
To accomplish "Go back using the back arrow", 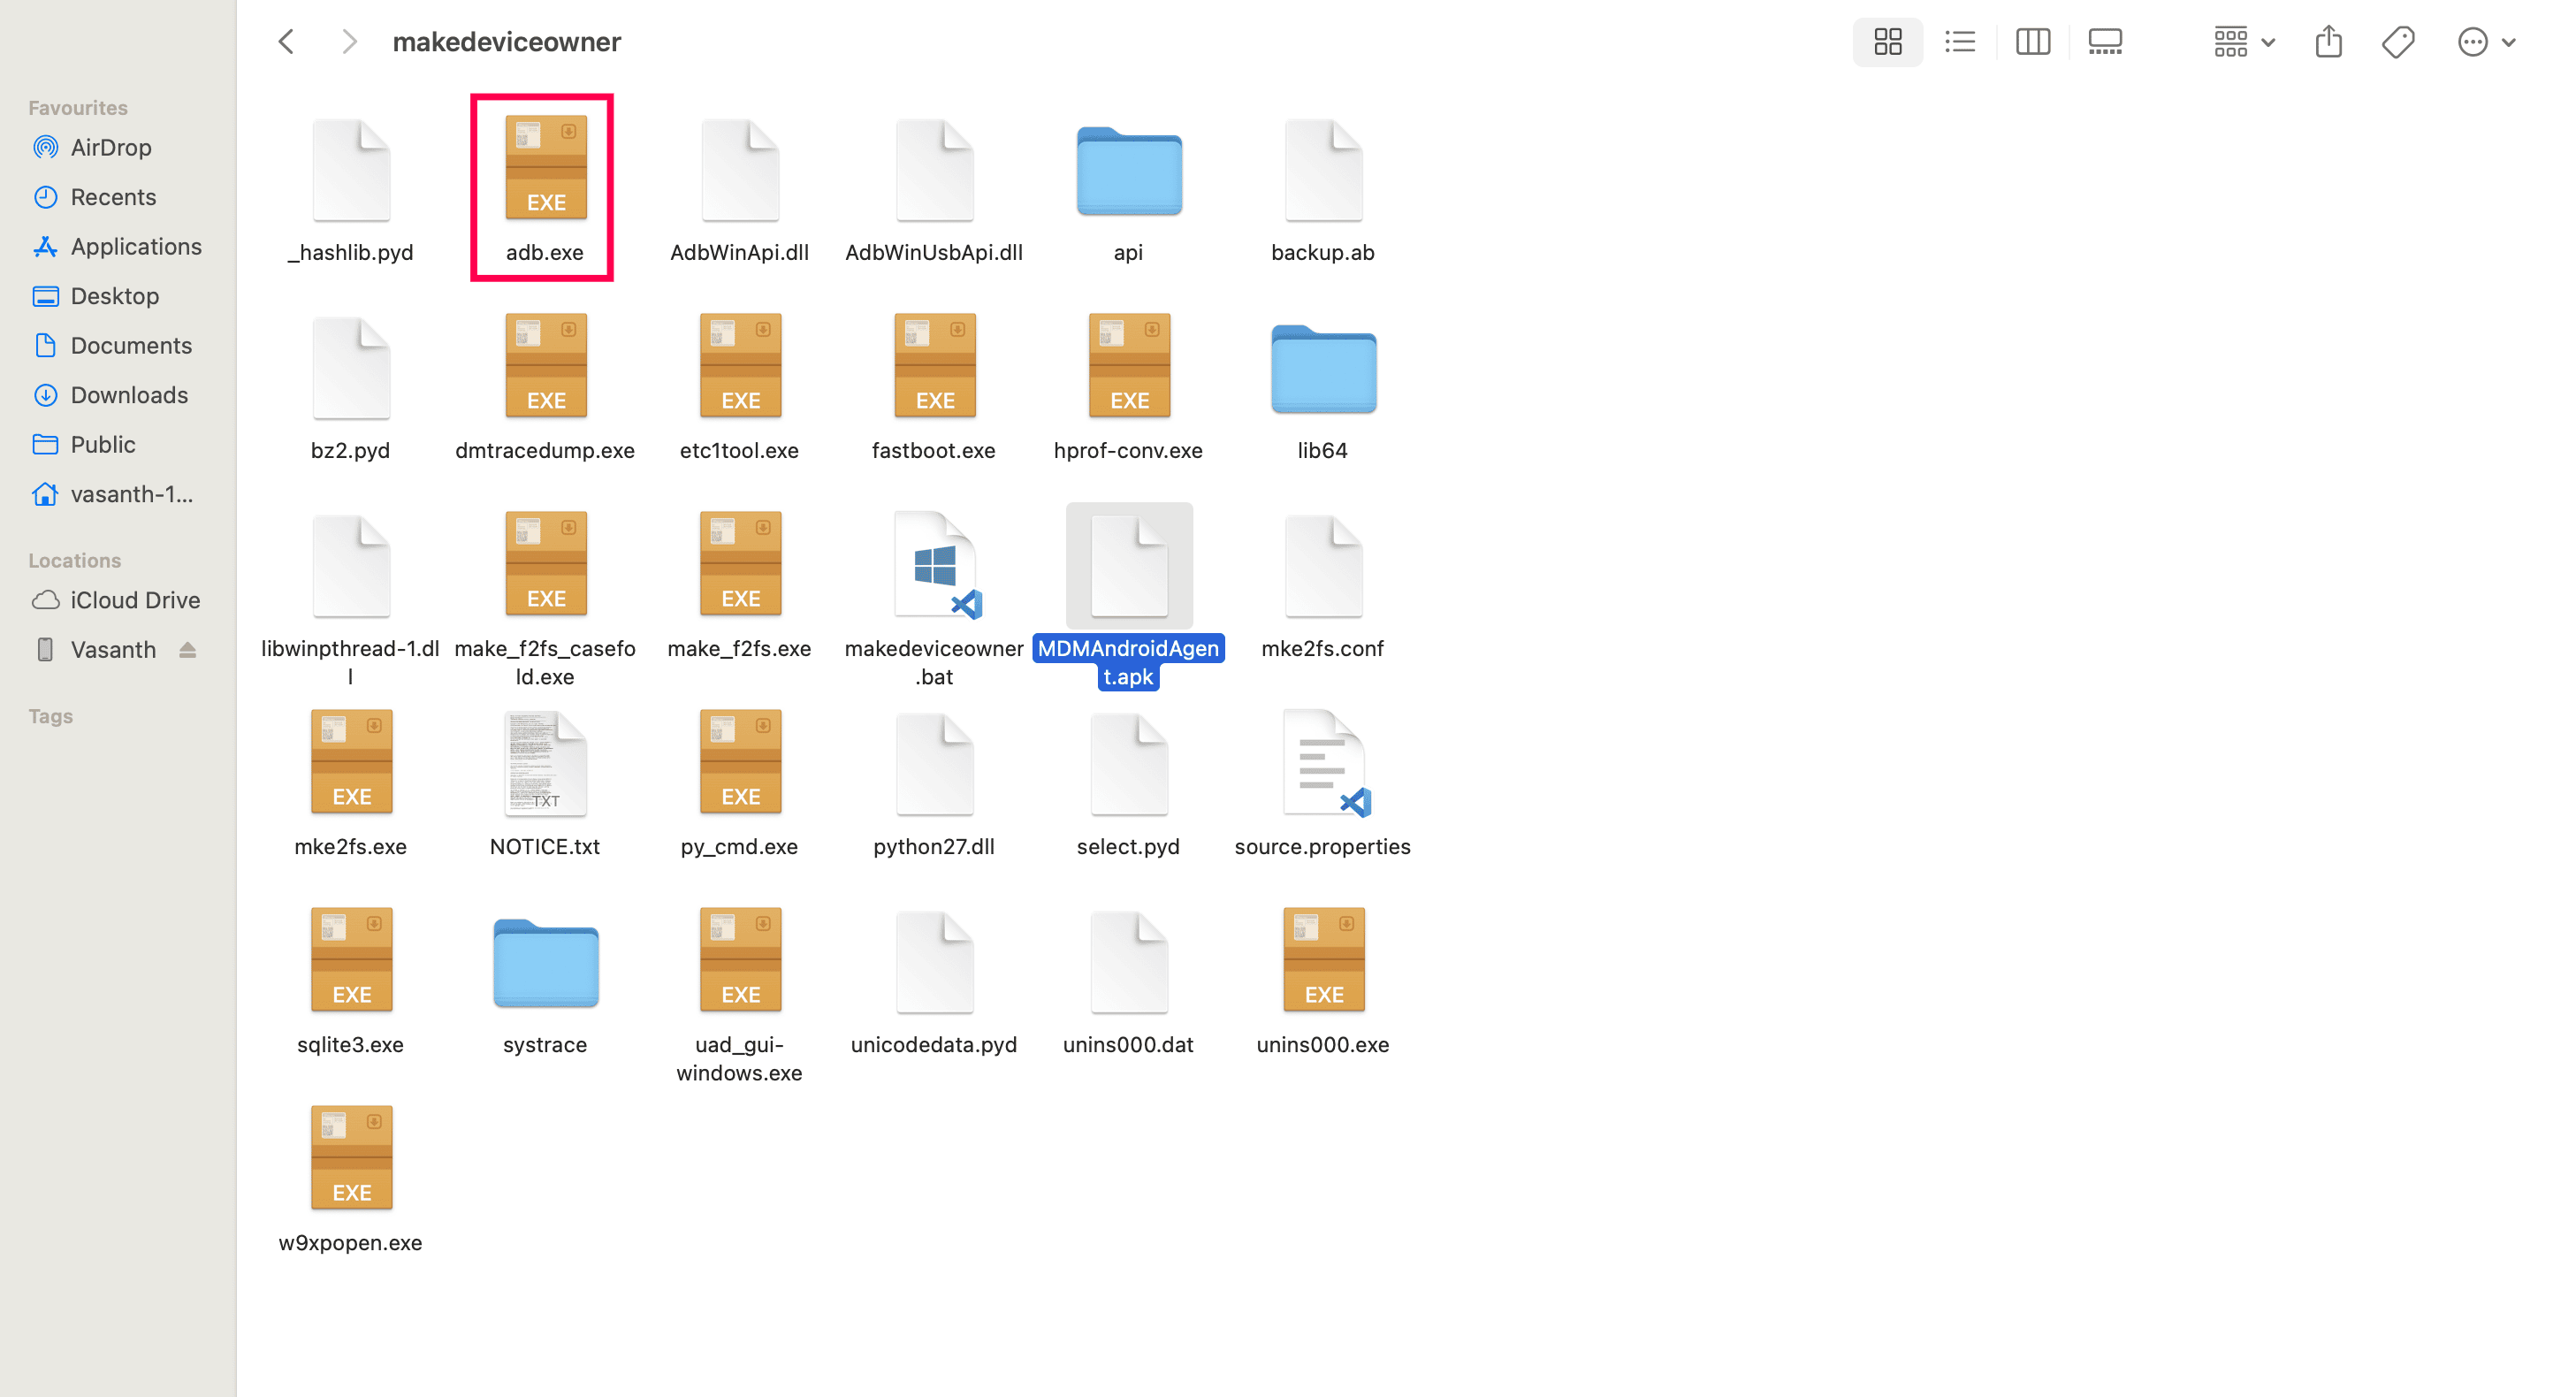I will pos(287,42).
